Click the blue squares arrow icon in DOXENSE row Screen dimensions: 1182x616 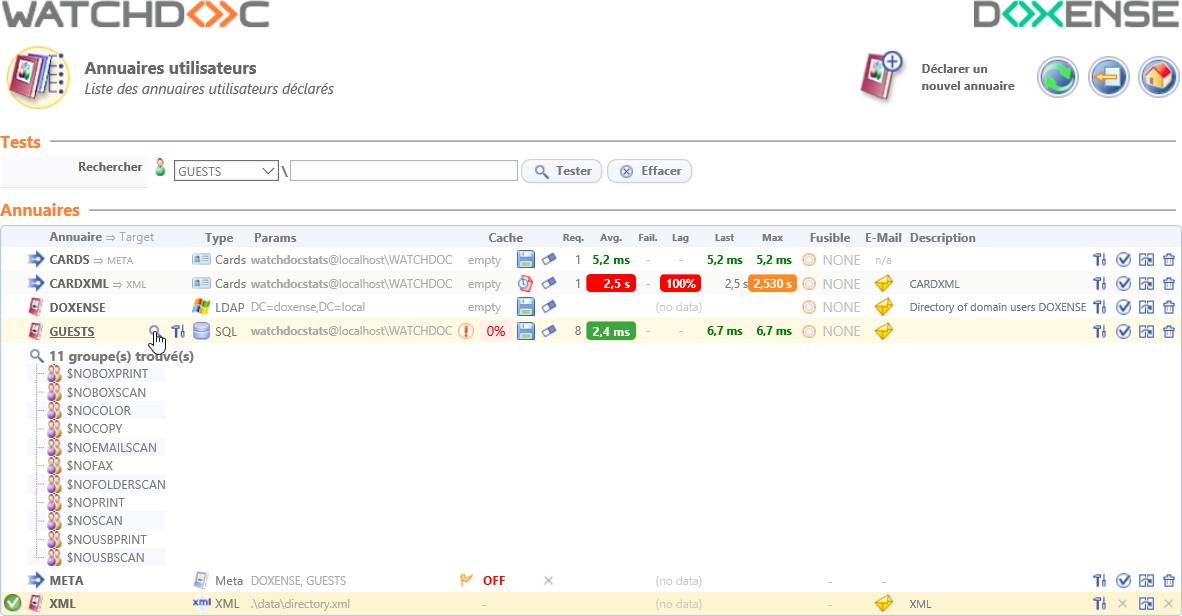(x=1146, y=308)
